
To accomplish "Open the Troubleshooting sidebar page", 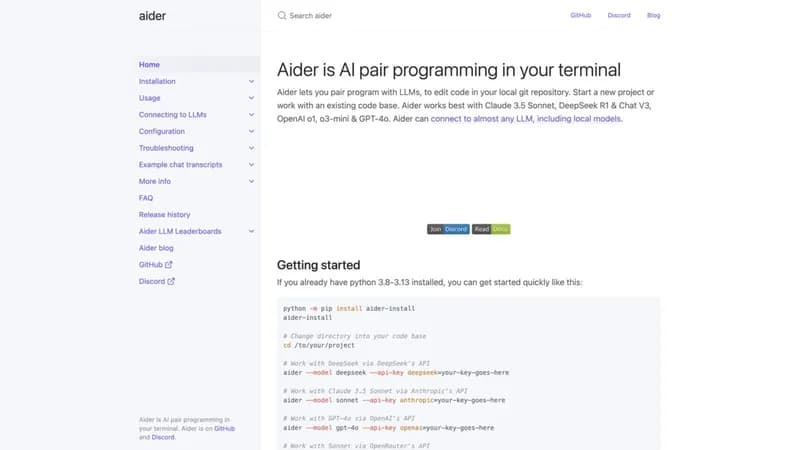I will 166,148.
